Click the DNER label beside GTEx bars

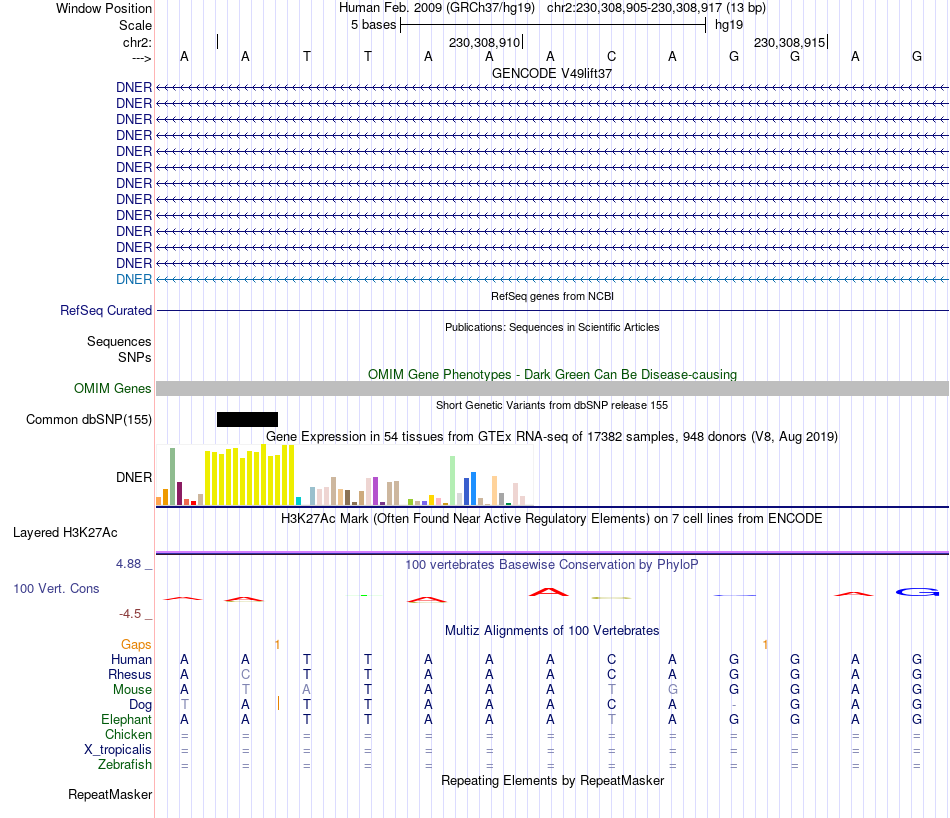pos(134,477)
